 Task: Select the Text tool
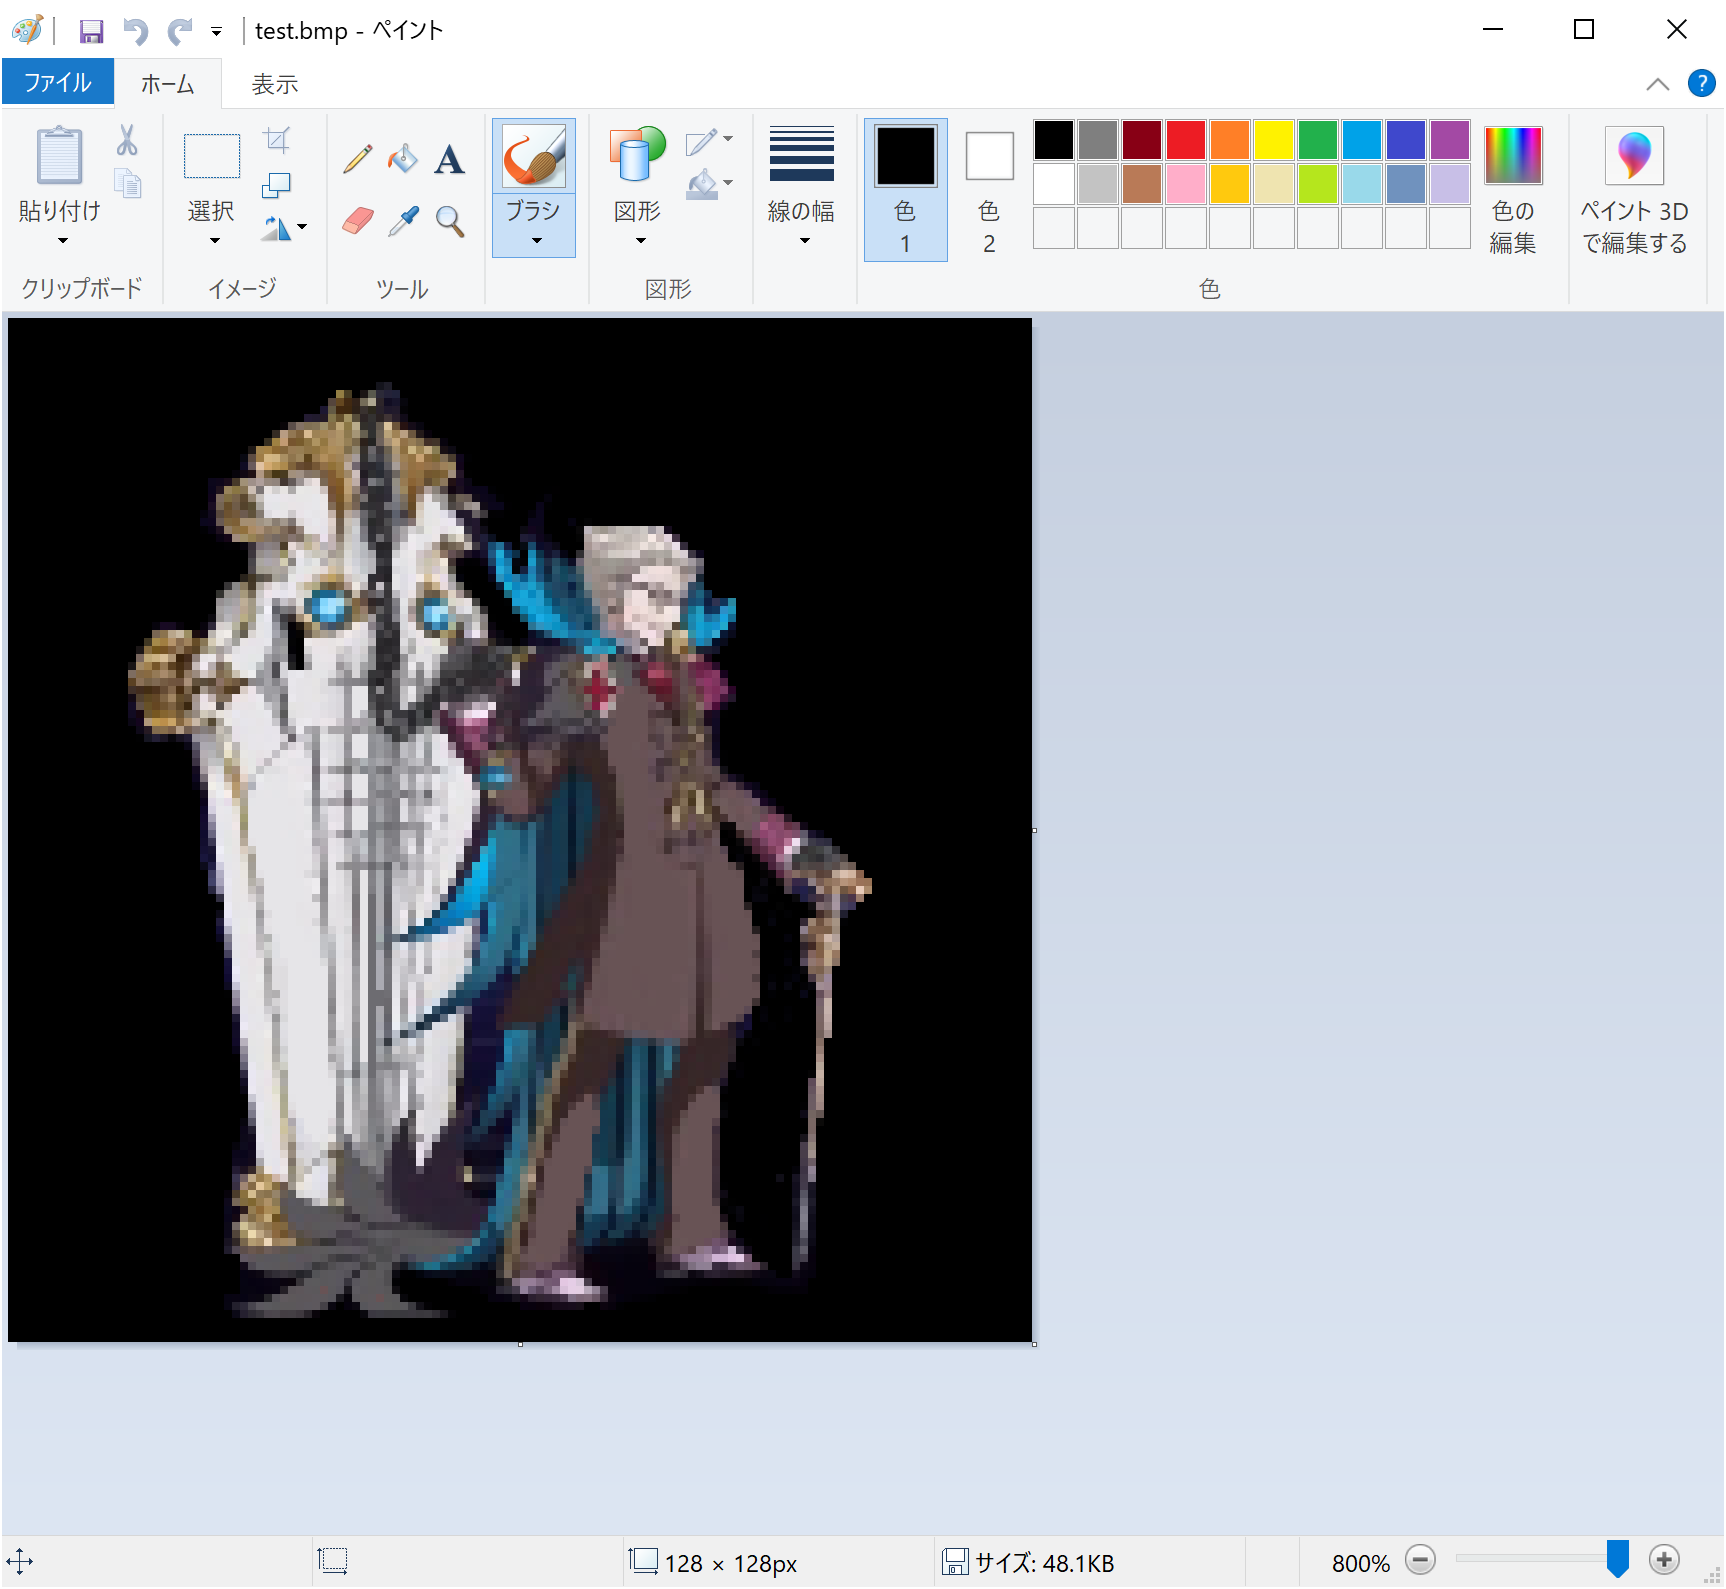[449, 159]
